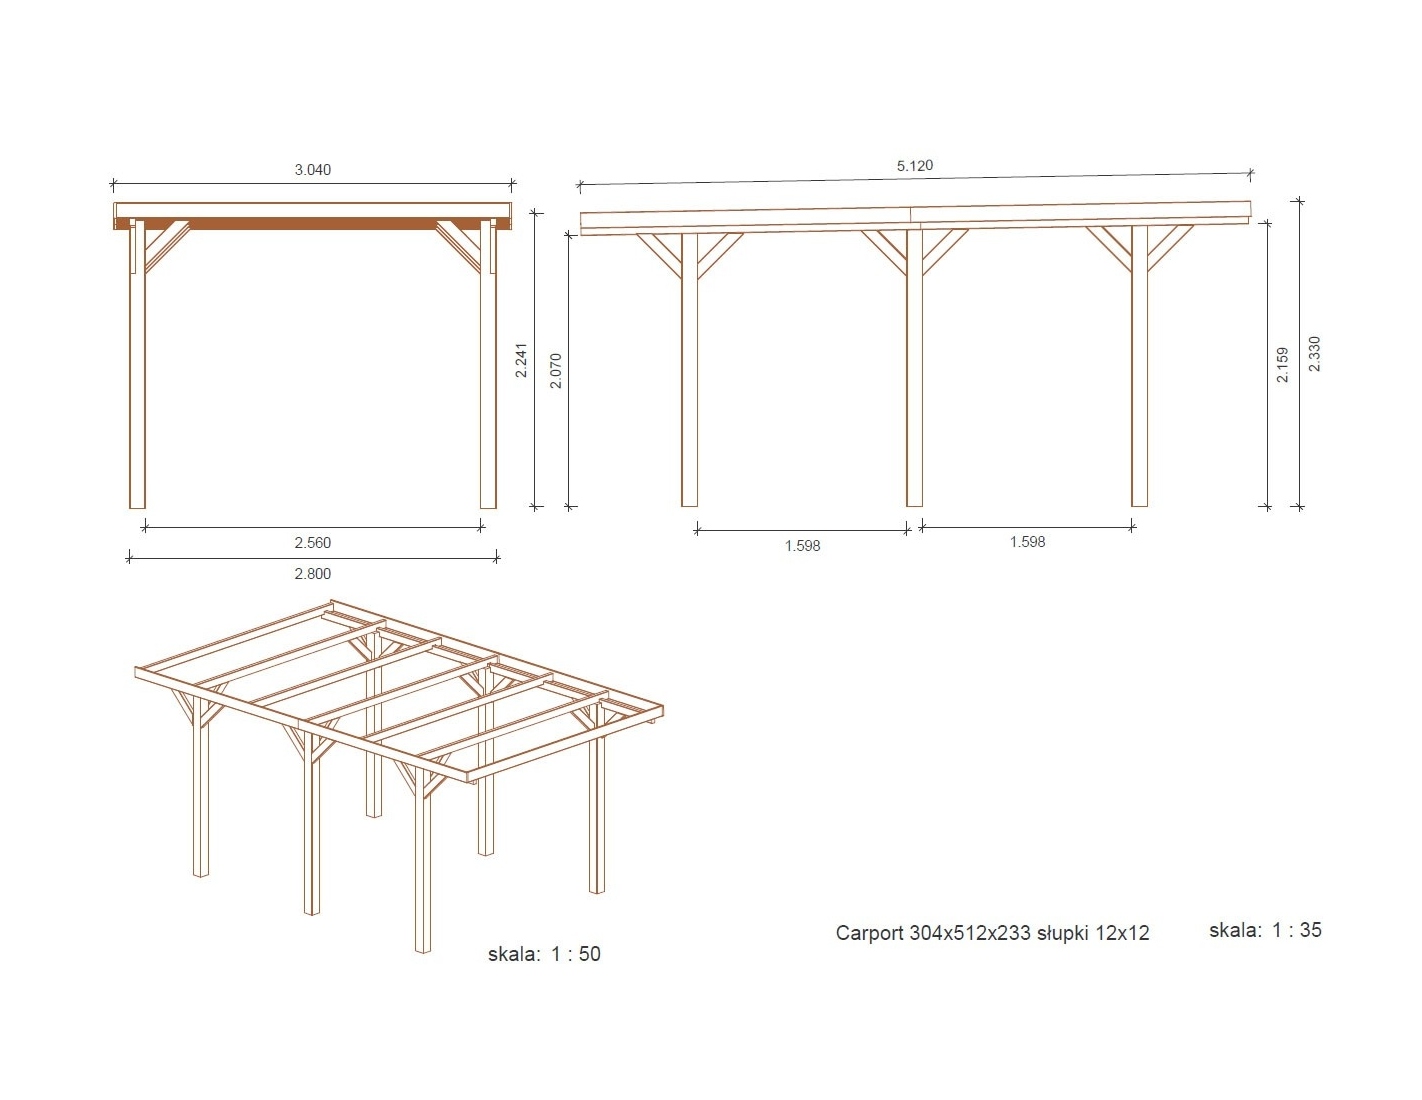Select the 2.560 inner span dimension
Screen dimensions: 1422x1100
[312, 543]
